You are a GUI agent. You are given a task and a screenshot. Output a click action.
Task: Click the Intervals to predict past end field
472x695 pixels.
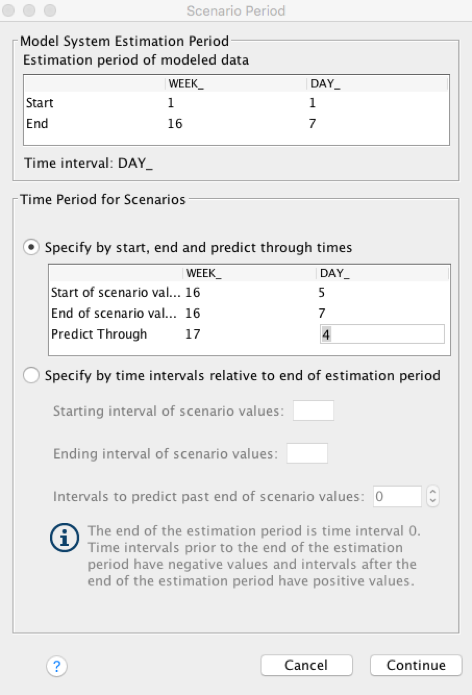point(397,496)
